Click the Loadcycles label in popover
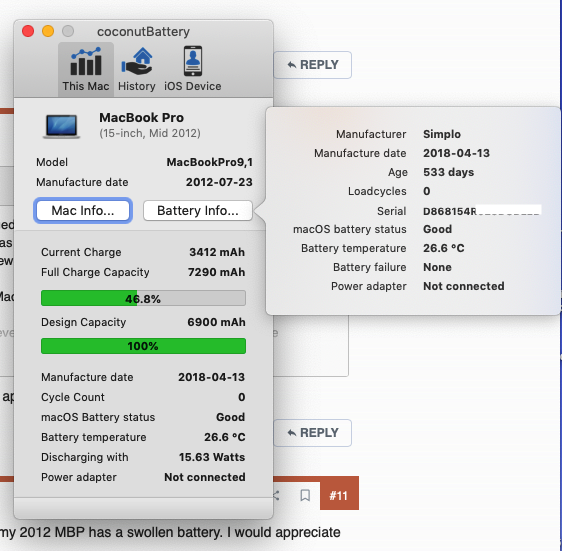Screen dimensions: 562x551 pos(377,191)
